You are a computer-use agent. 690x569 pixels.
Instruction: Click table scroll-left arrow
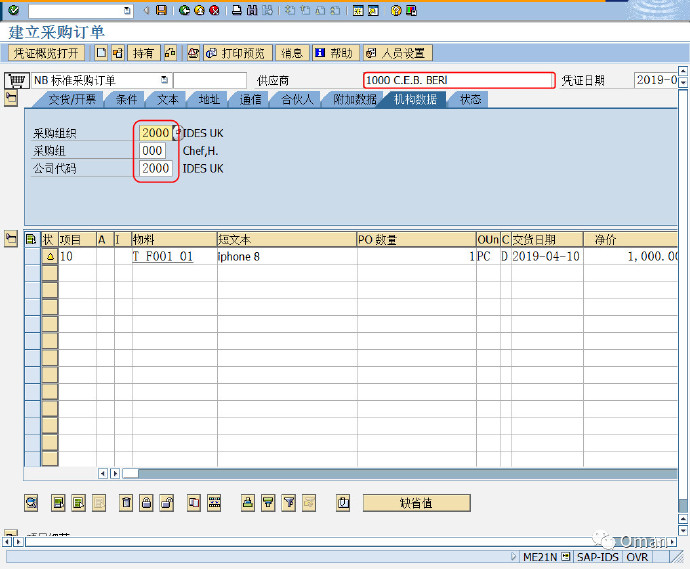click(103, 474)
